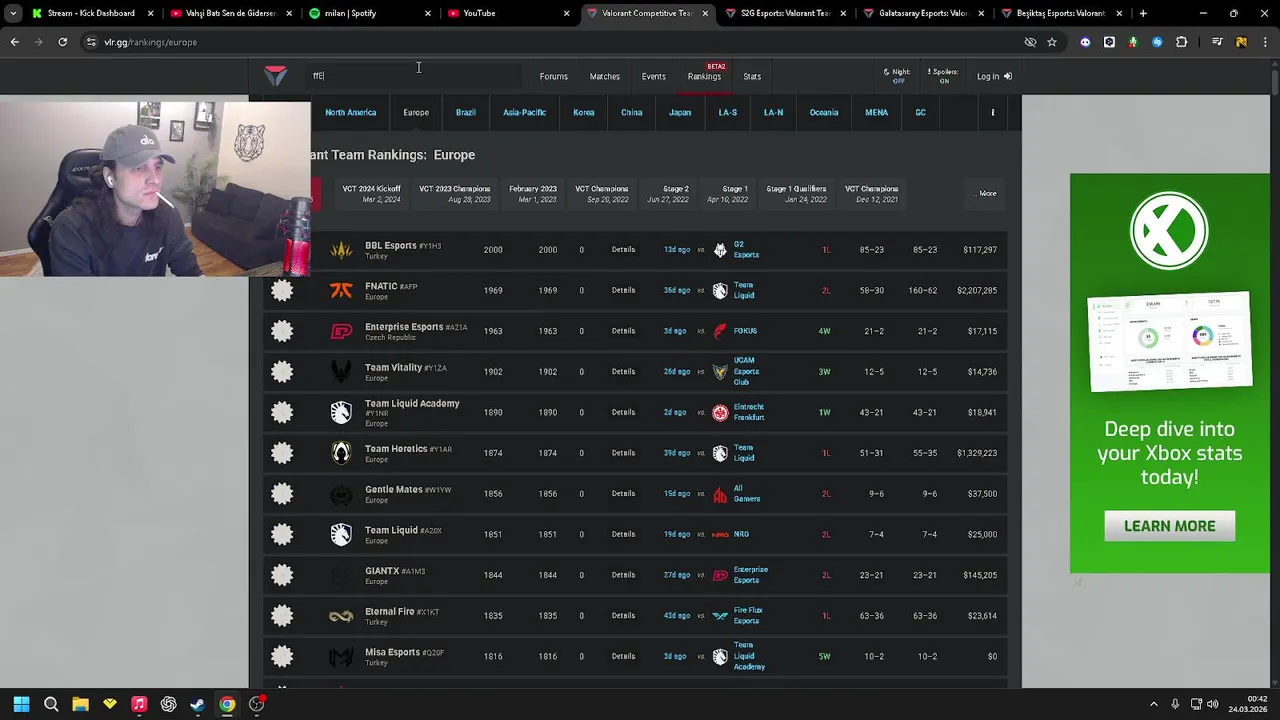Click the FOKUS opponent logo
This screenshot has height=720, width=1280.
coord(720,331)
